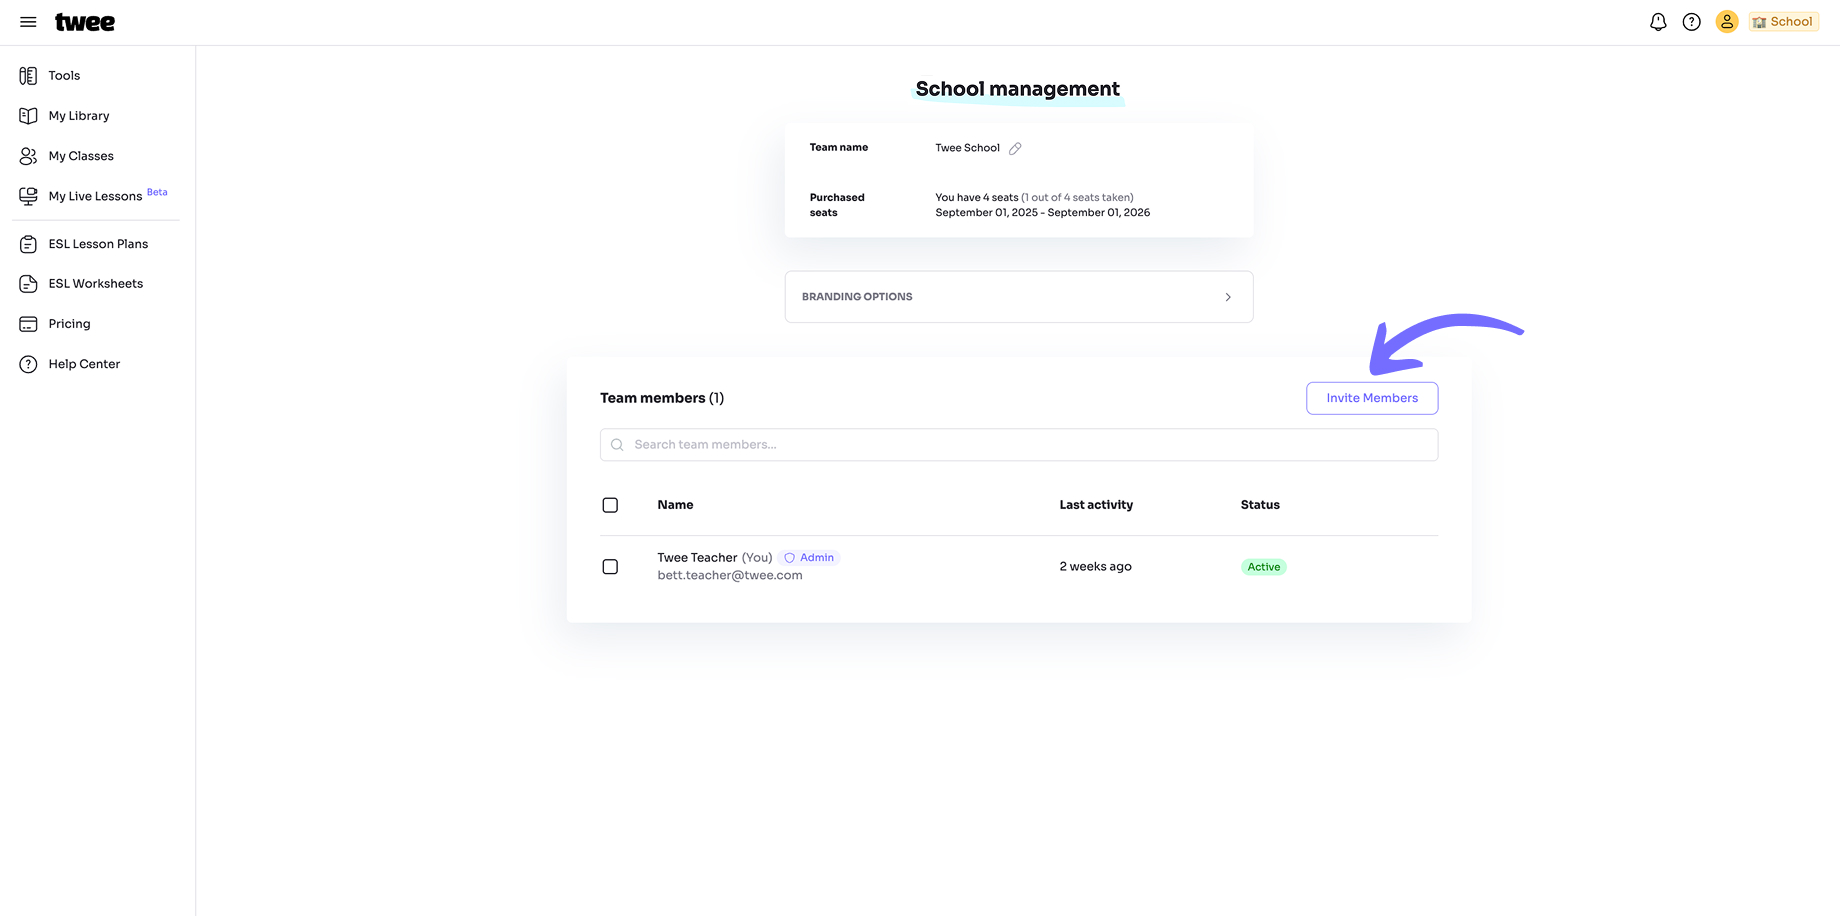Navigate to ESL Lesson Plans
The height and width of the screenshot is (916, 1840).
pos(97,244)
